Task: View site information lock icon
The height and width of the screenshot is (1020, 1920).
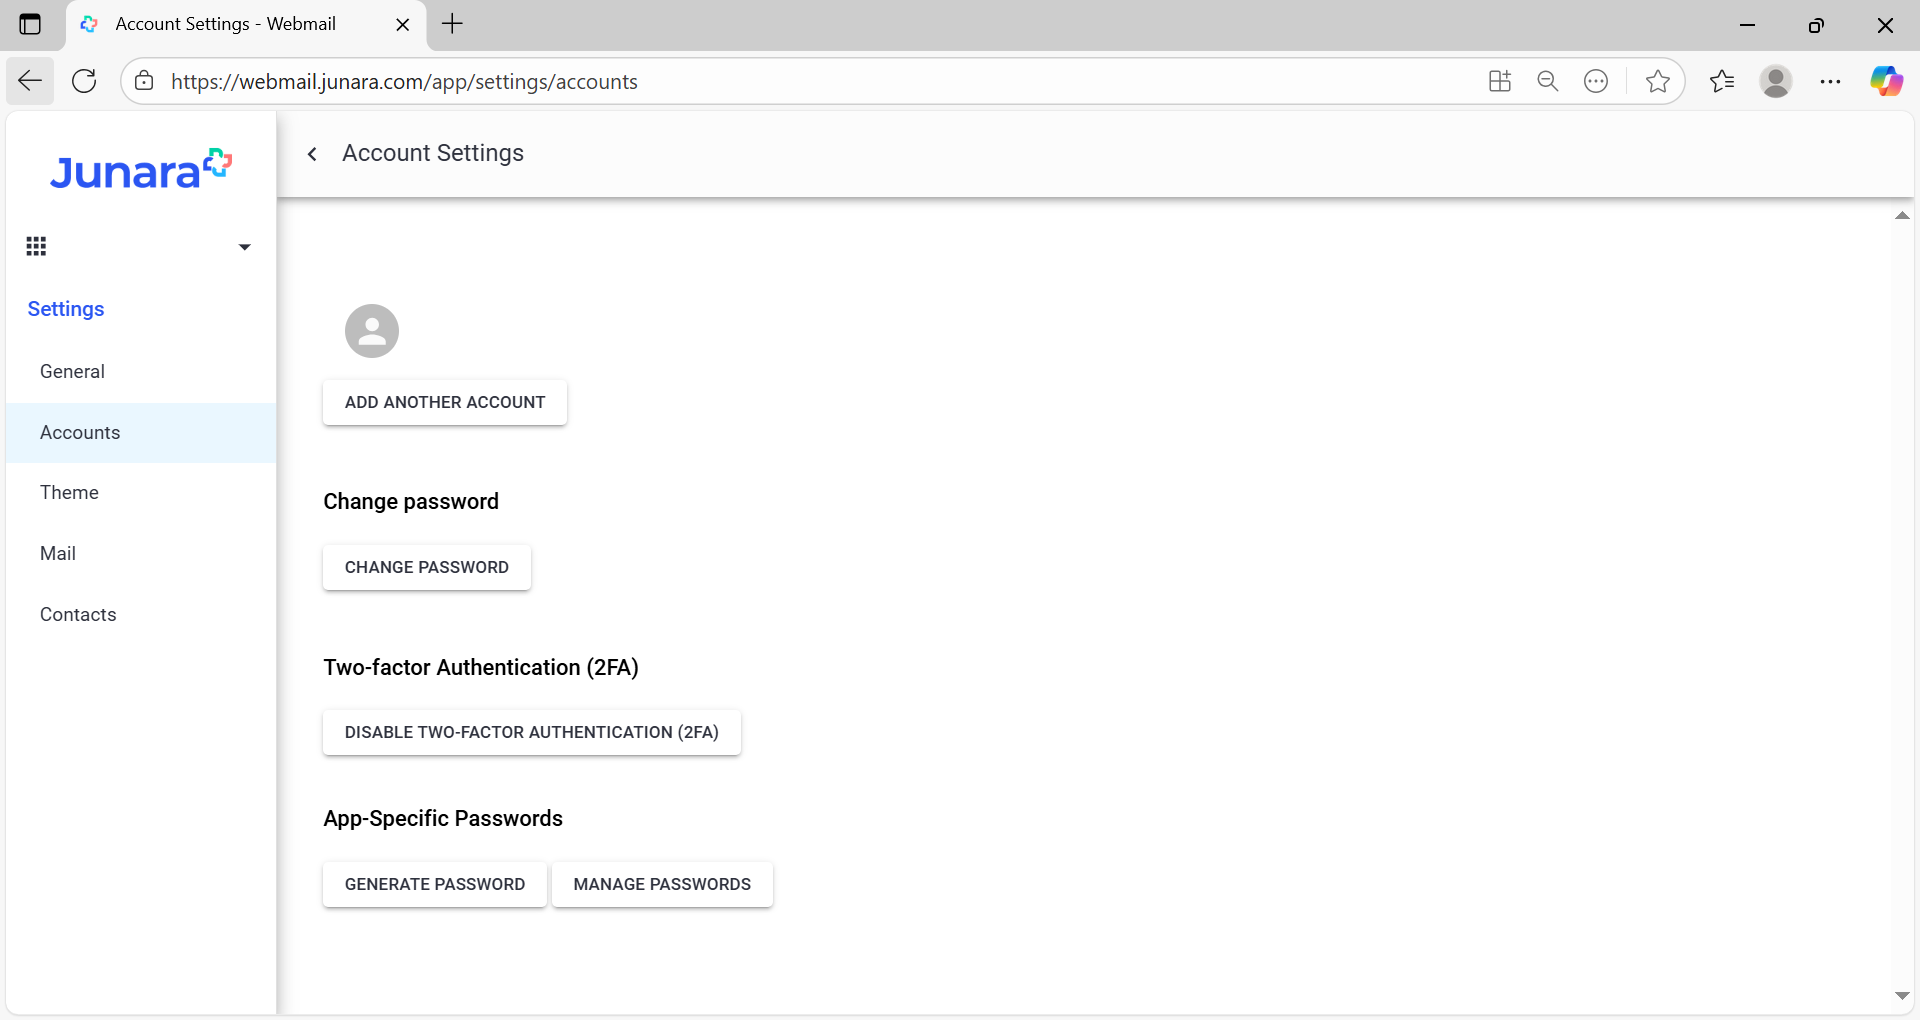Action: click(x=145, y=81)
